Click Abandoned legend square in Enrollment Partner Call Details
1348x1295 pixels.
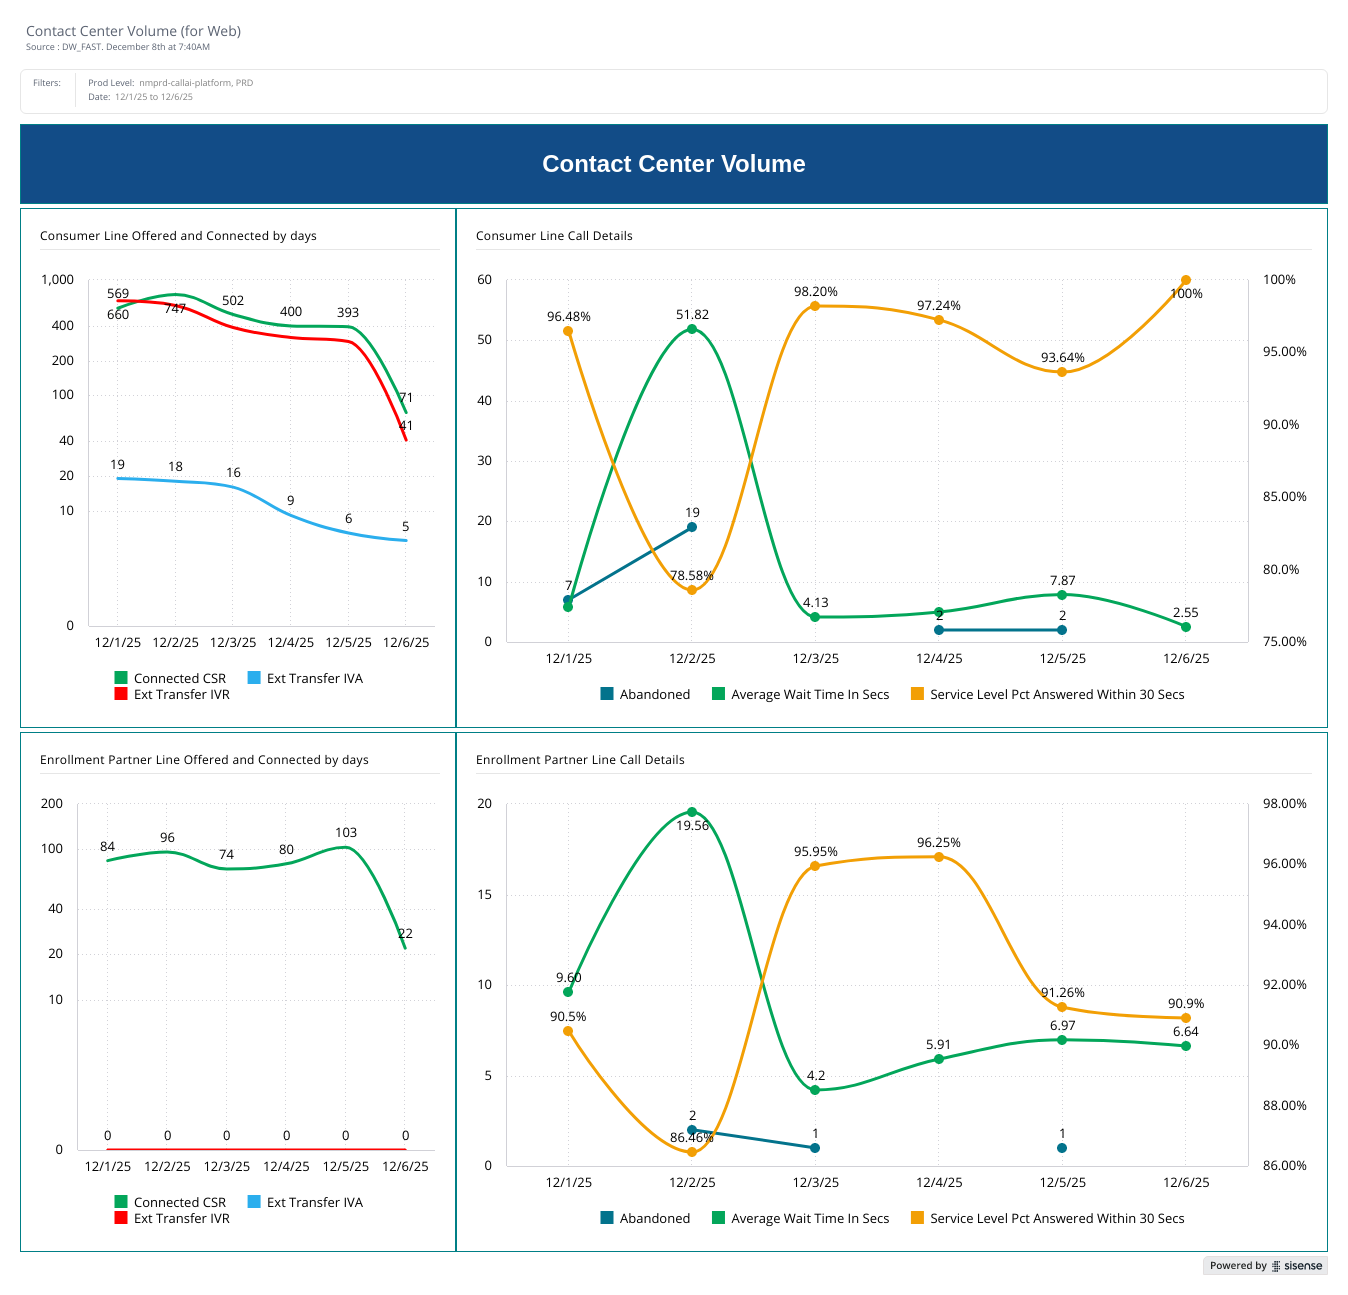(x=607, y=1218)
